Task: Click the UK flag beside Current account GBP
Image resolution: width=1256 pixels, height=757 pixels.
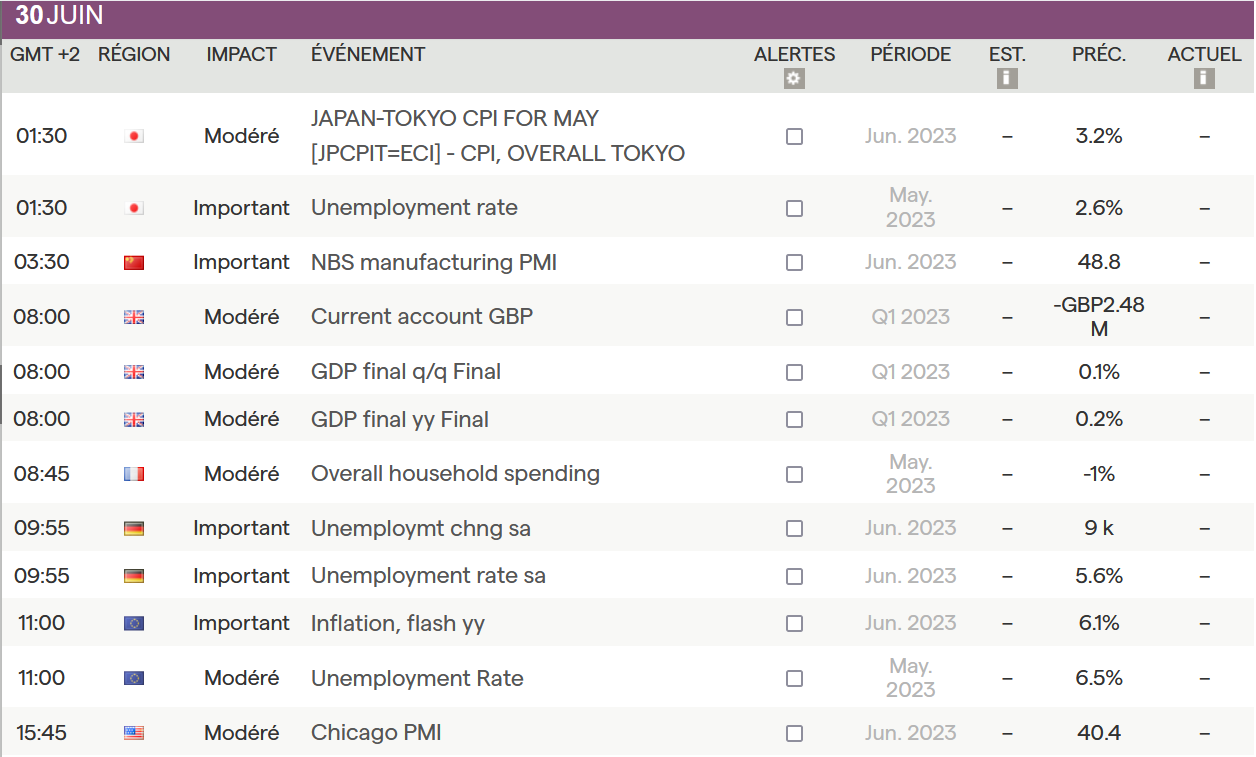Action: (x=134, y=317)
